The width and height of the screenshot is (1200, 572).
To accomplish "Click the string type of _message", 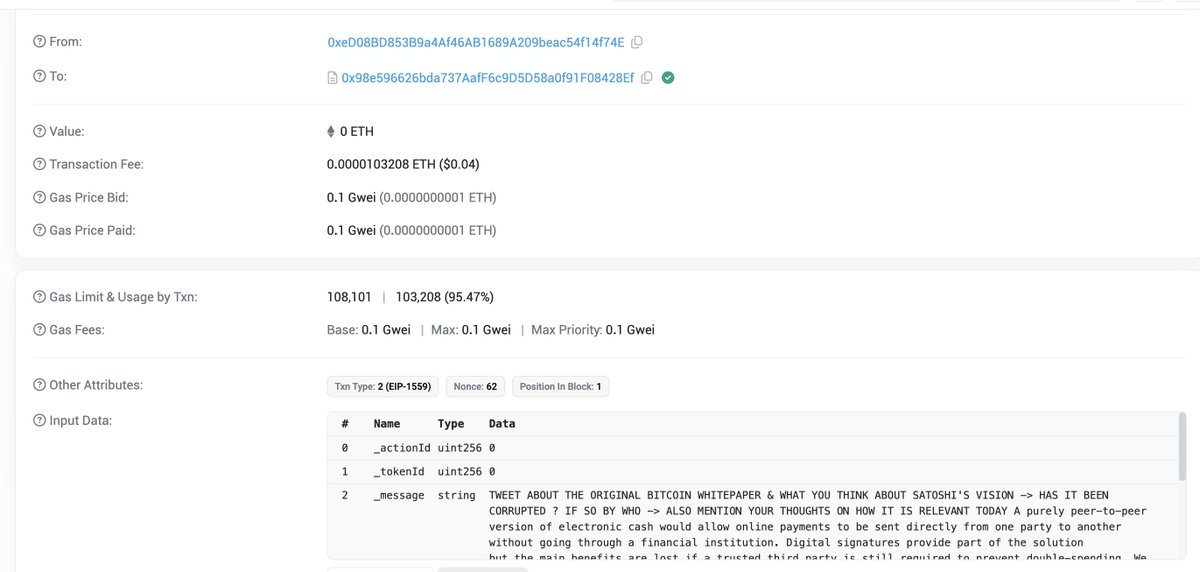I will [x=457, y=495].
